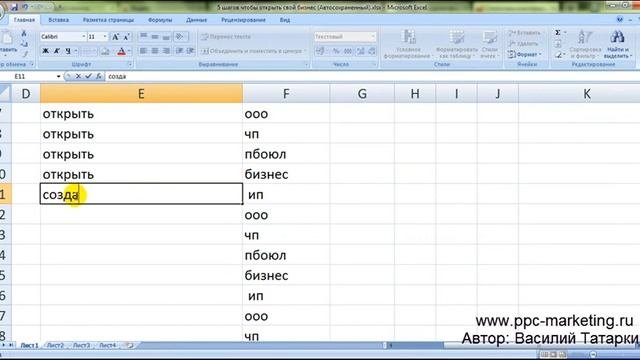Screen dimensions: 640x360
Task: Switch to Разметка страницы tab
Action: (x=108, y=20)
